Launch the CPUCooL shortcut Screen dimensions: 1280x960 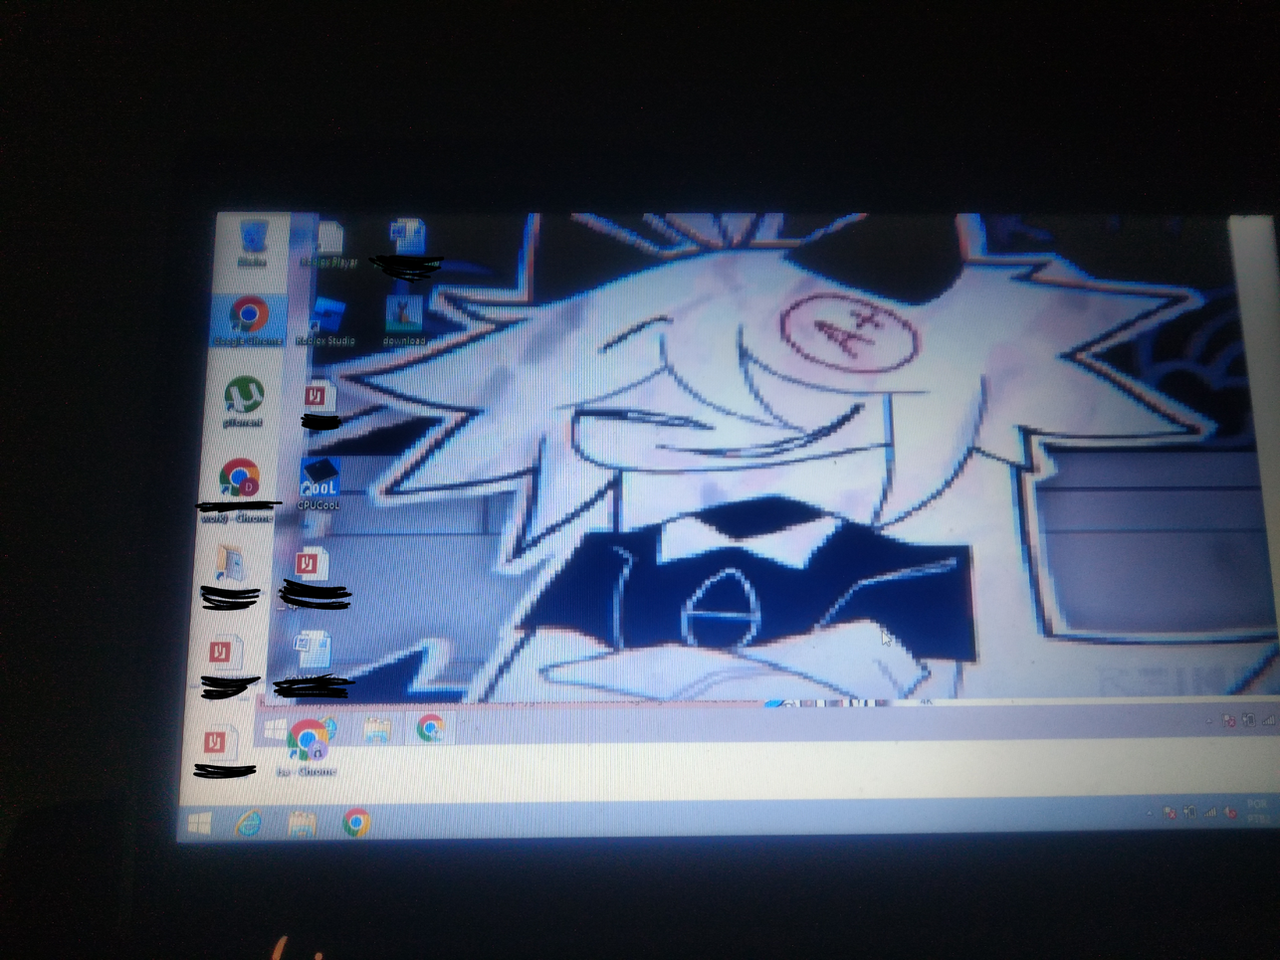pos(319,484)
